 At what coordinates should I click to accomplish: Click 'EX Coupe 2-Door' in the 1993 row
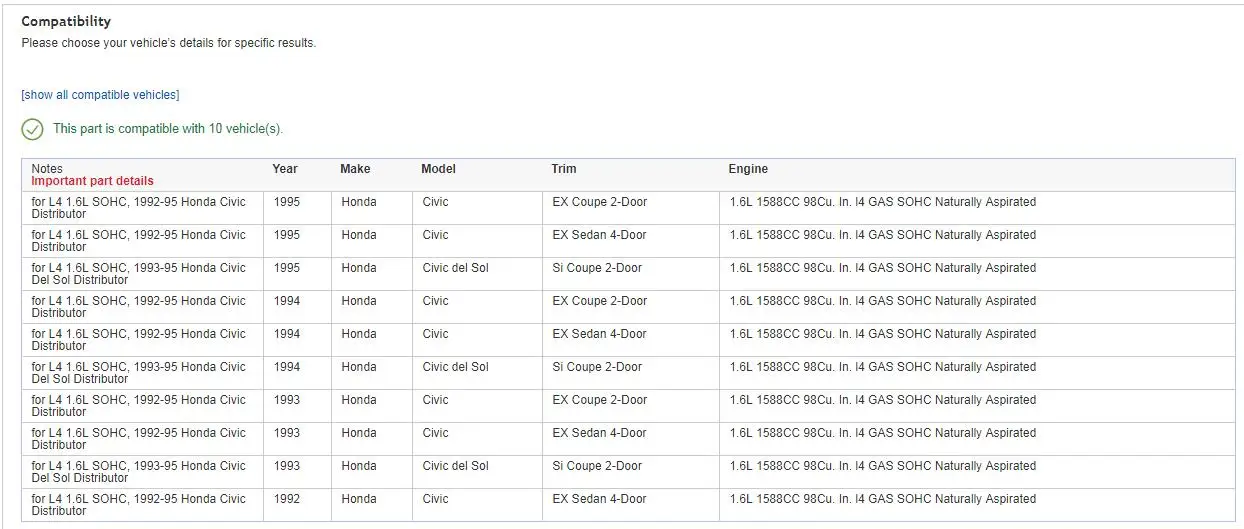point(600,400)
